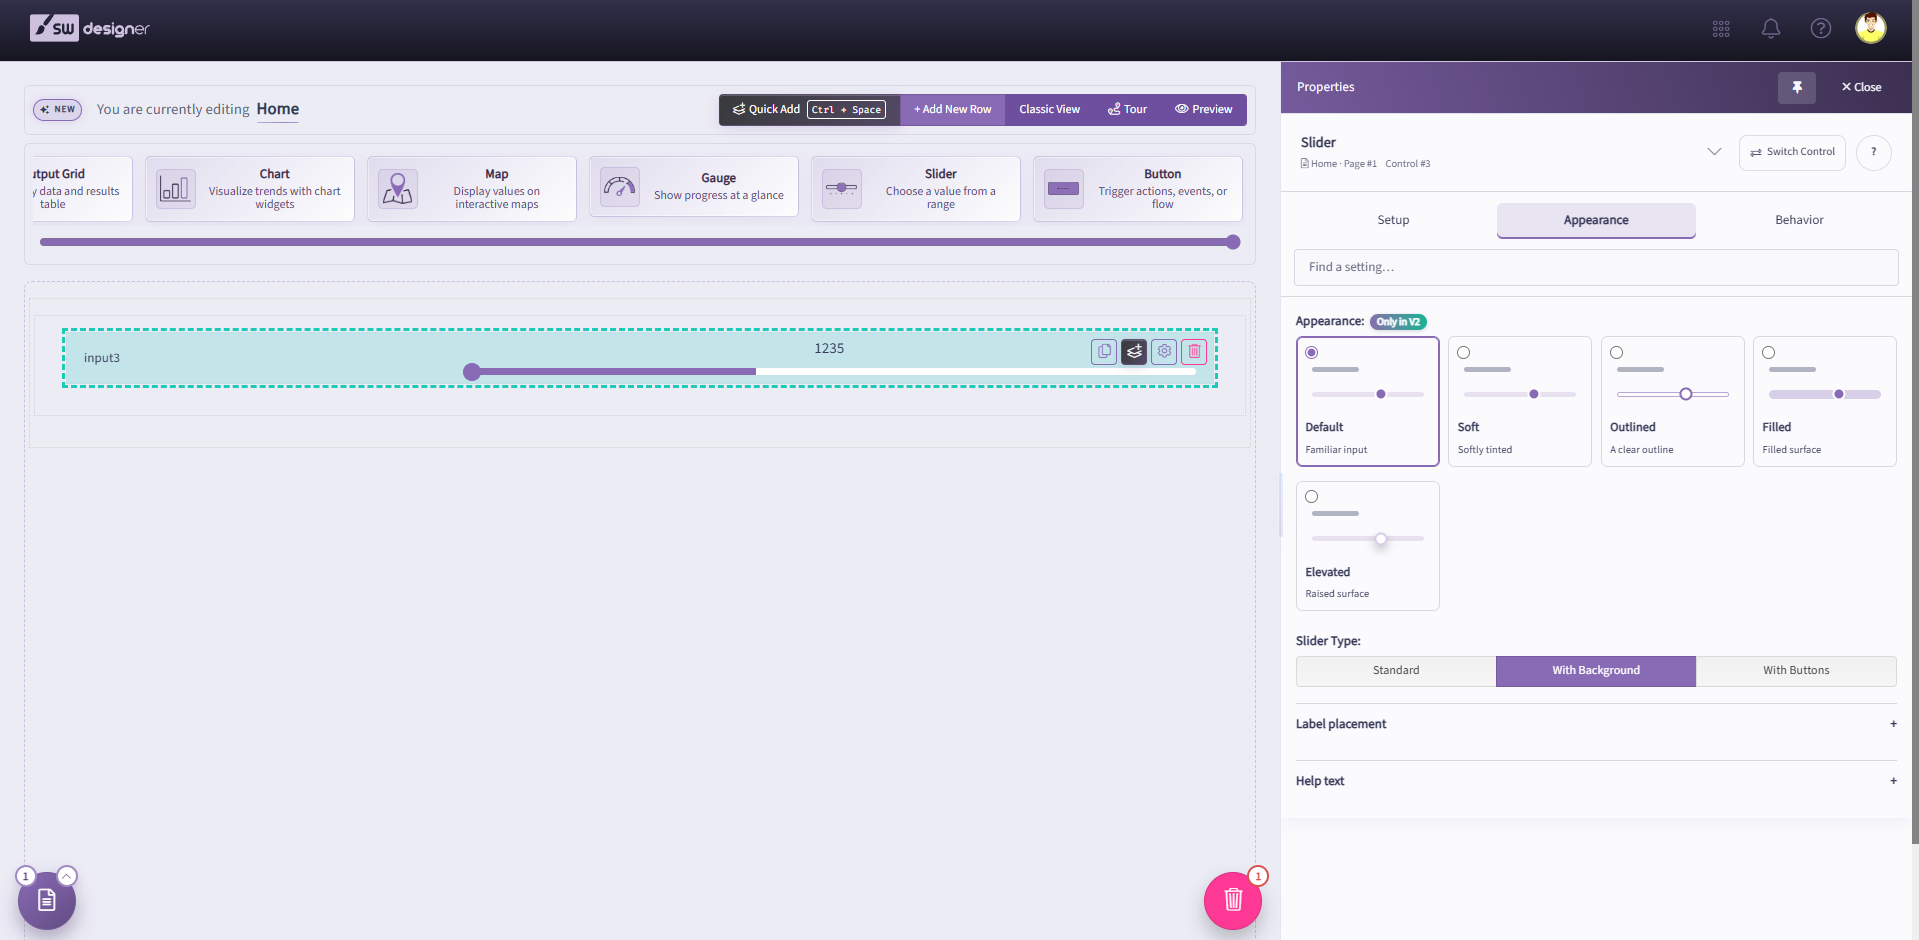
Task: Select Outlined appearance option
Action: (x=1673, y=401)
